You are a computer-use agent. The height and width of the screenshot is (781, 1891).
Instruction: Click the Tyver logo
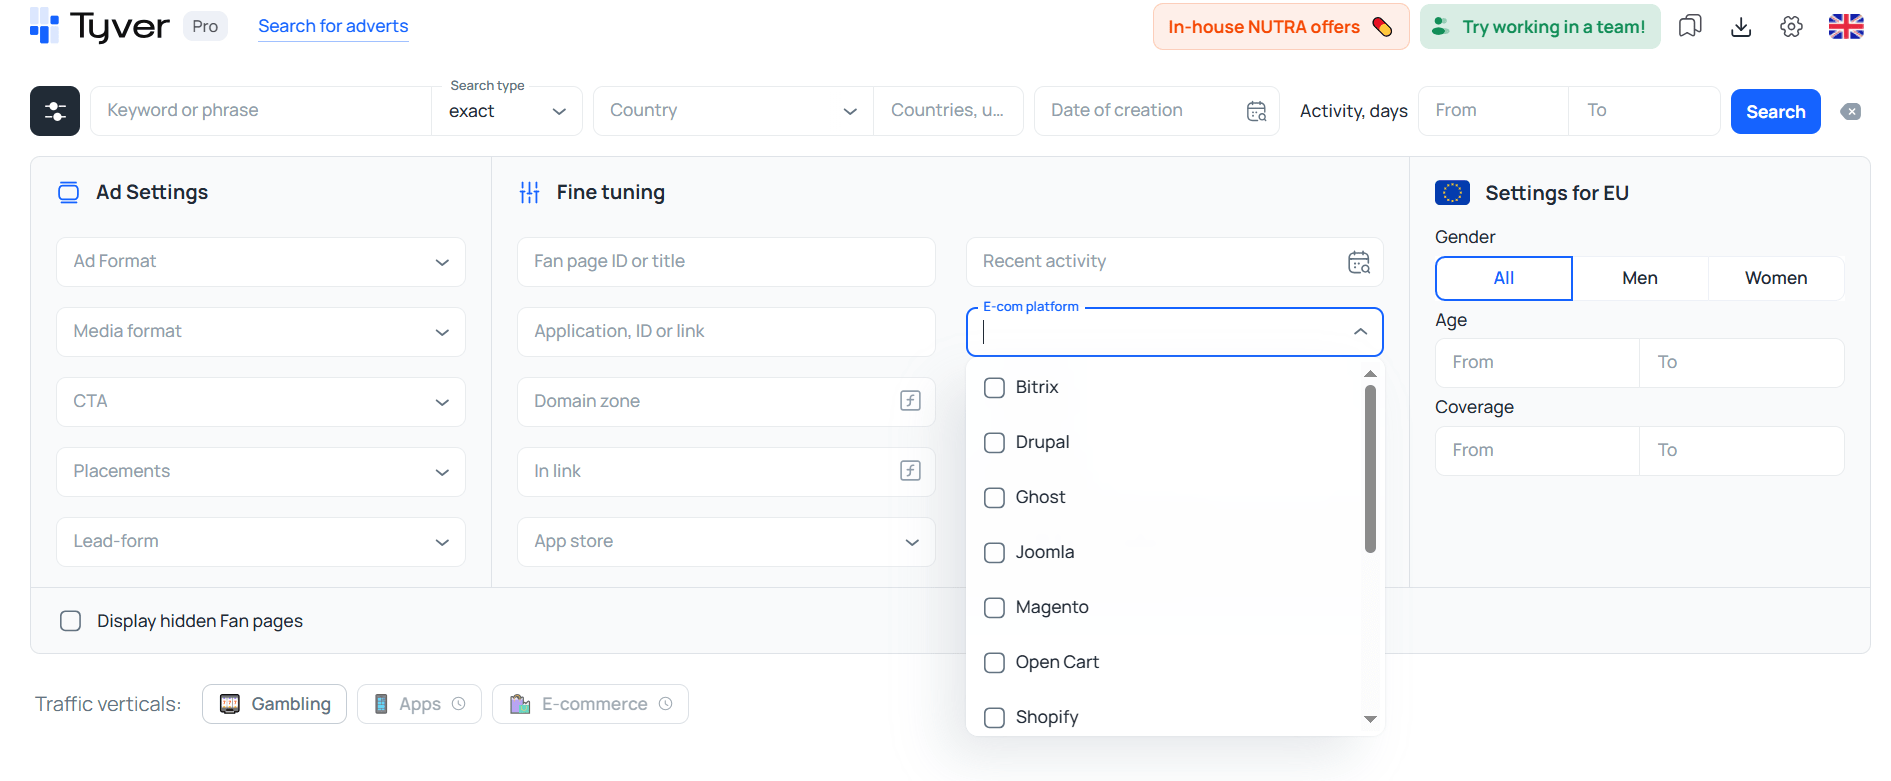(x=100, y=26)
